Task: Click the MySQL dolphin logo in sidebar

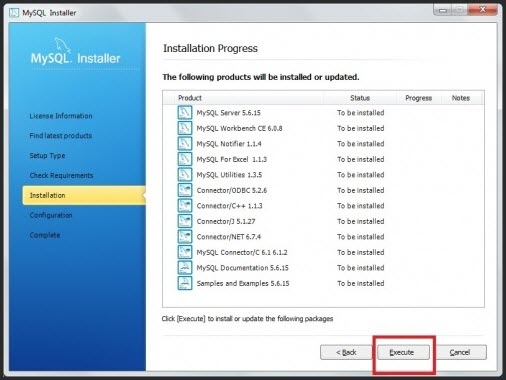Action: click(x=63, y=45)
